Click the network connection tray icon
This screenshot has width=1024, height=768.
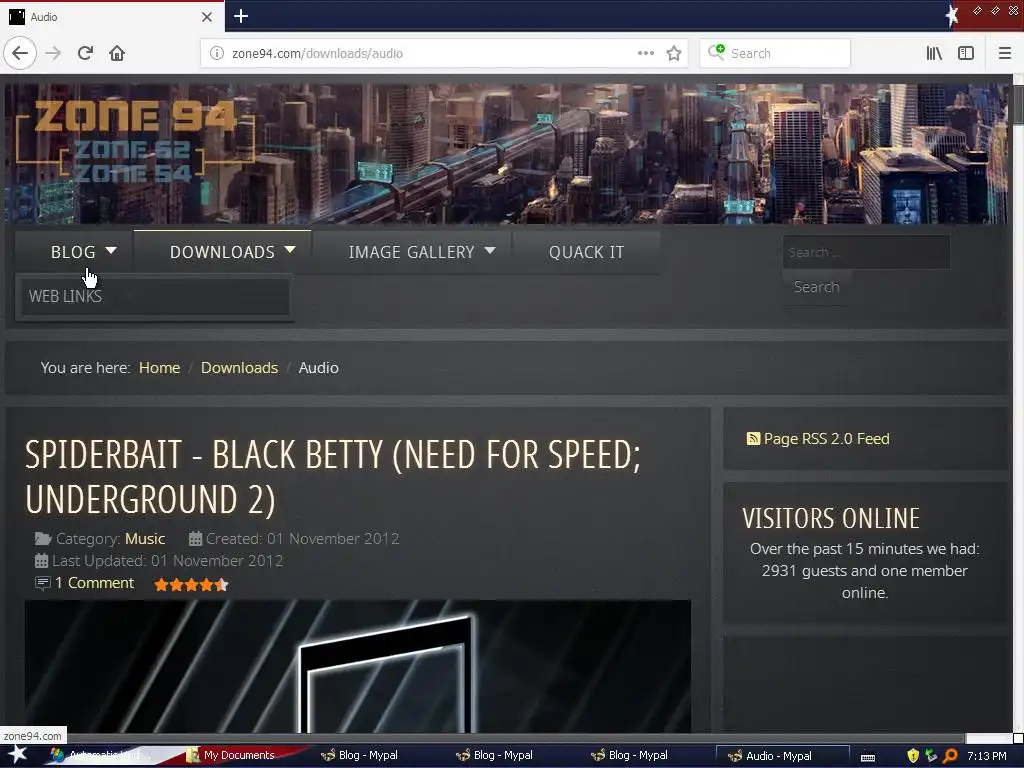click(931, 756)
